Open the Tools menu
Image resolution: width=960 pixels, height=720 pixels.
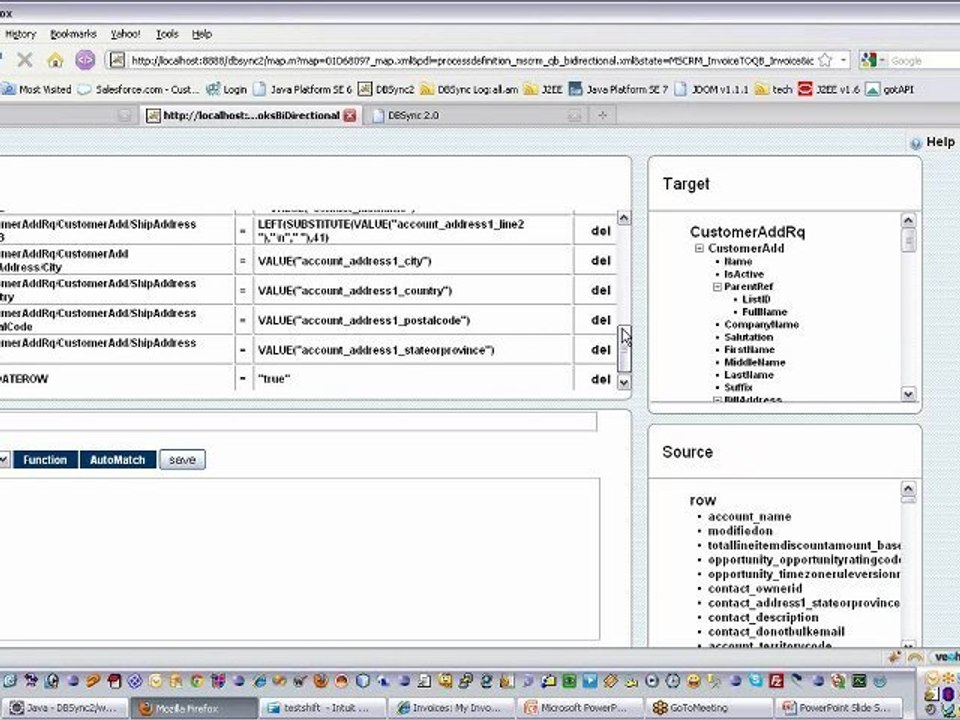coord(167,34)
